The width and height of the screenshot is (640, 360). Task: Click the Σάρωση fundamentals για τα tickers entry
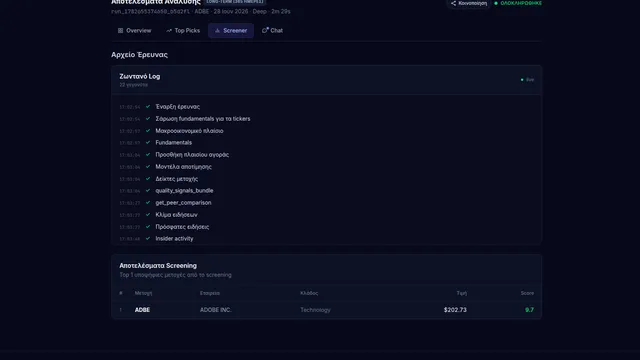[x=203, y=119]
